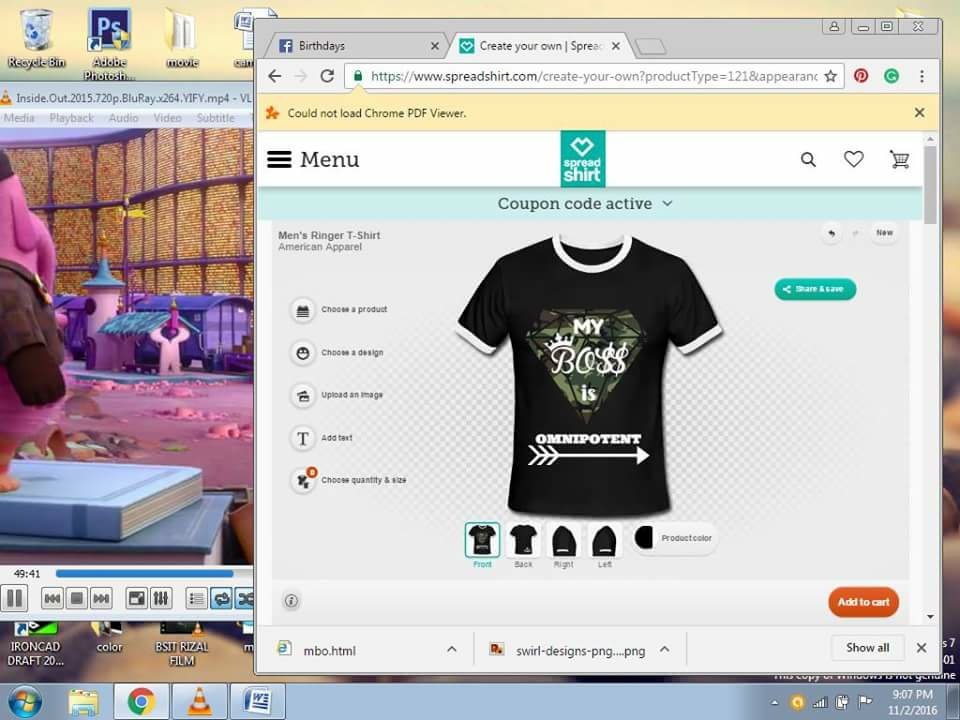Viewport: 960px width, 720px height.
Task: Click Choose a design smiley icon
Action: pos(302,353)
